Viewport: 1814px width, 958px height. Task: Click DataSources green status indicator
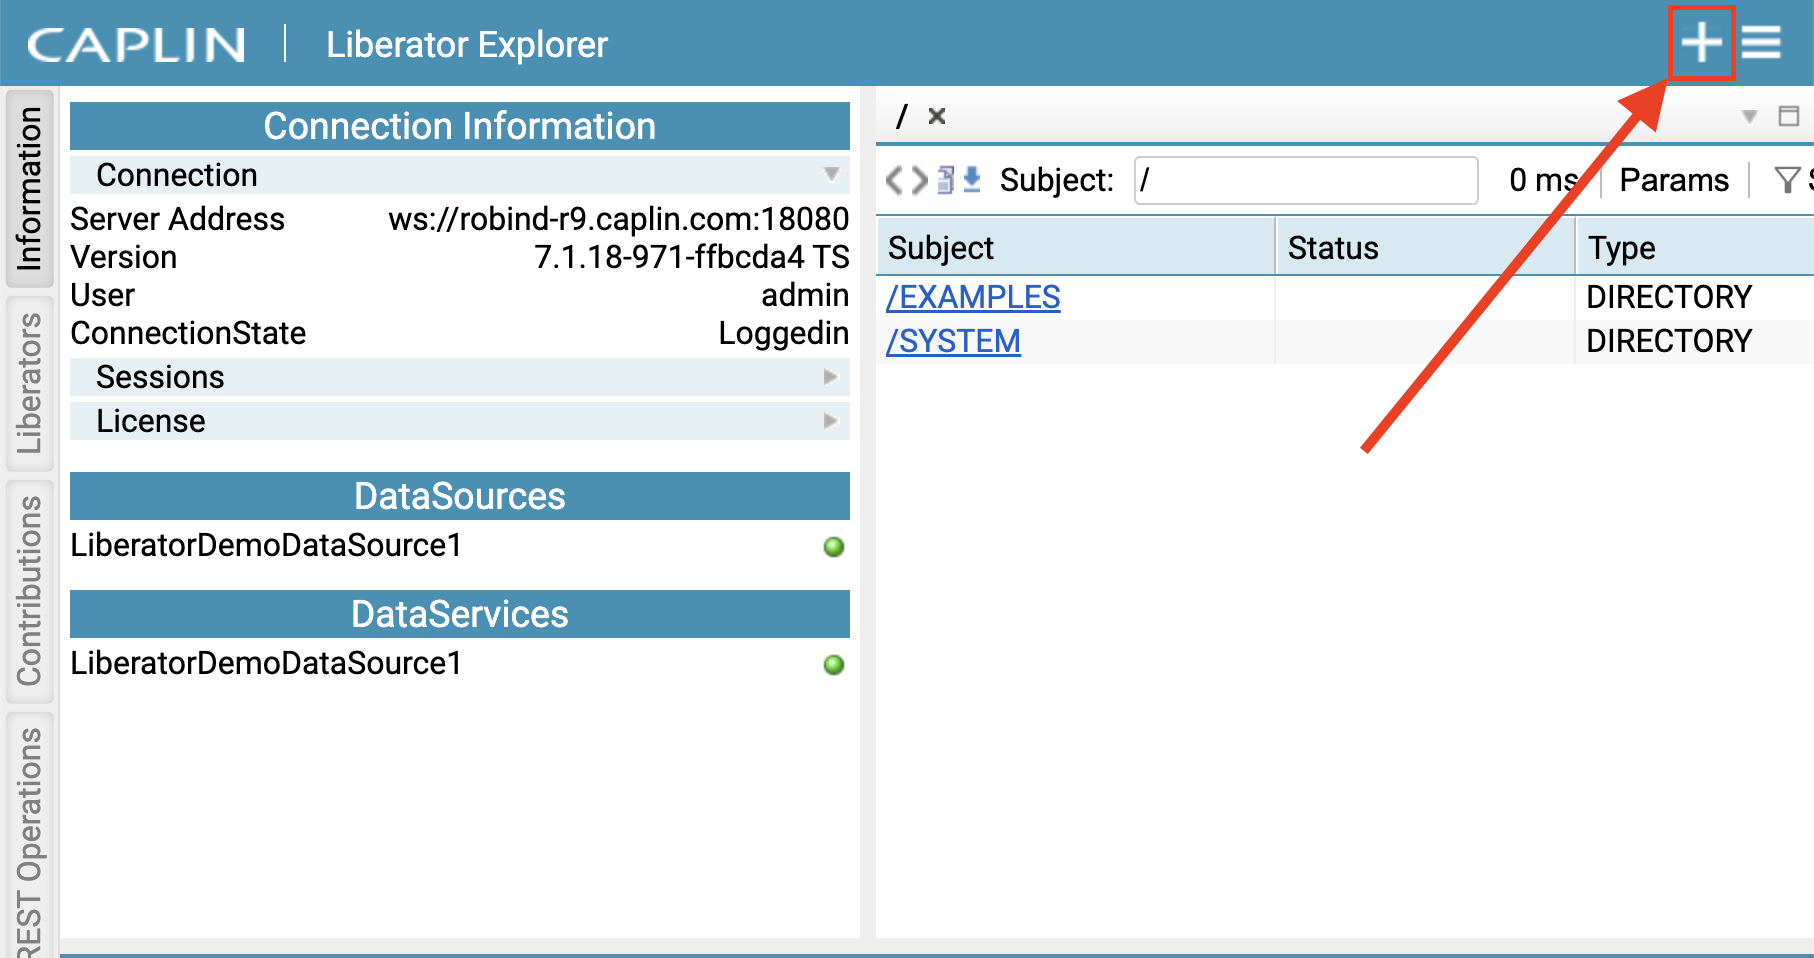point(834,547)
